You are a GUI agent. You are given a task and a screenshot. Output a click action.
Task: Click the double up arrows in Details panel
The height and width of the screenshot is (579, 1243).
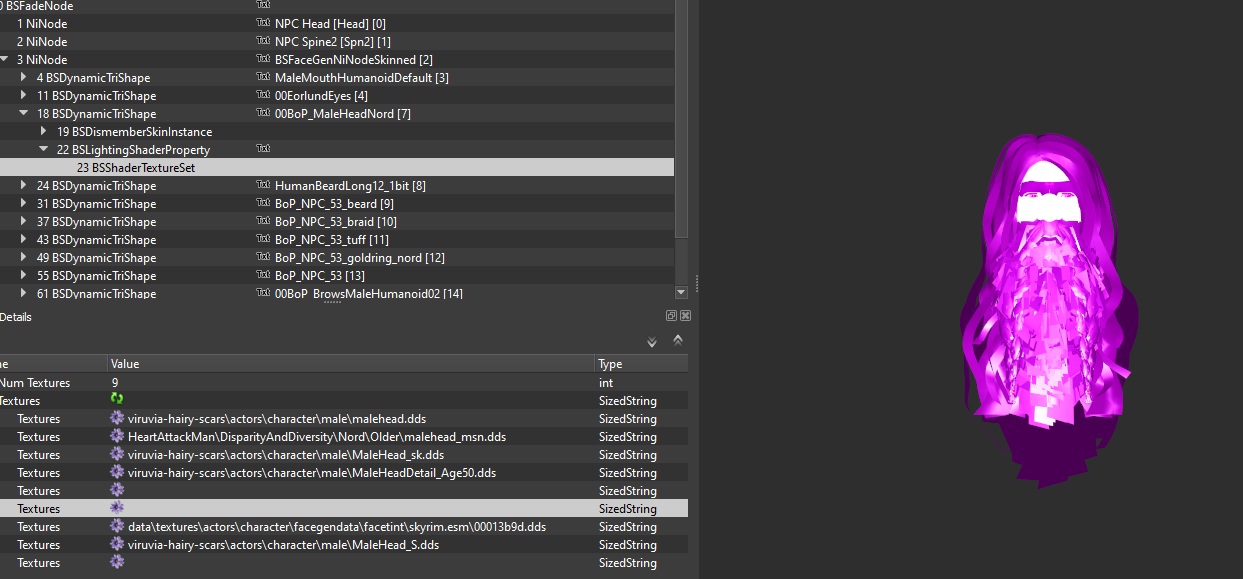pos(677,340)
